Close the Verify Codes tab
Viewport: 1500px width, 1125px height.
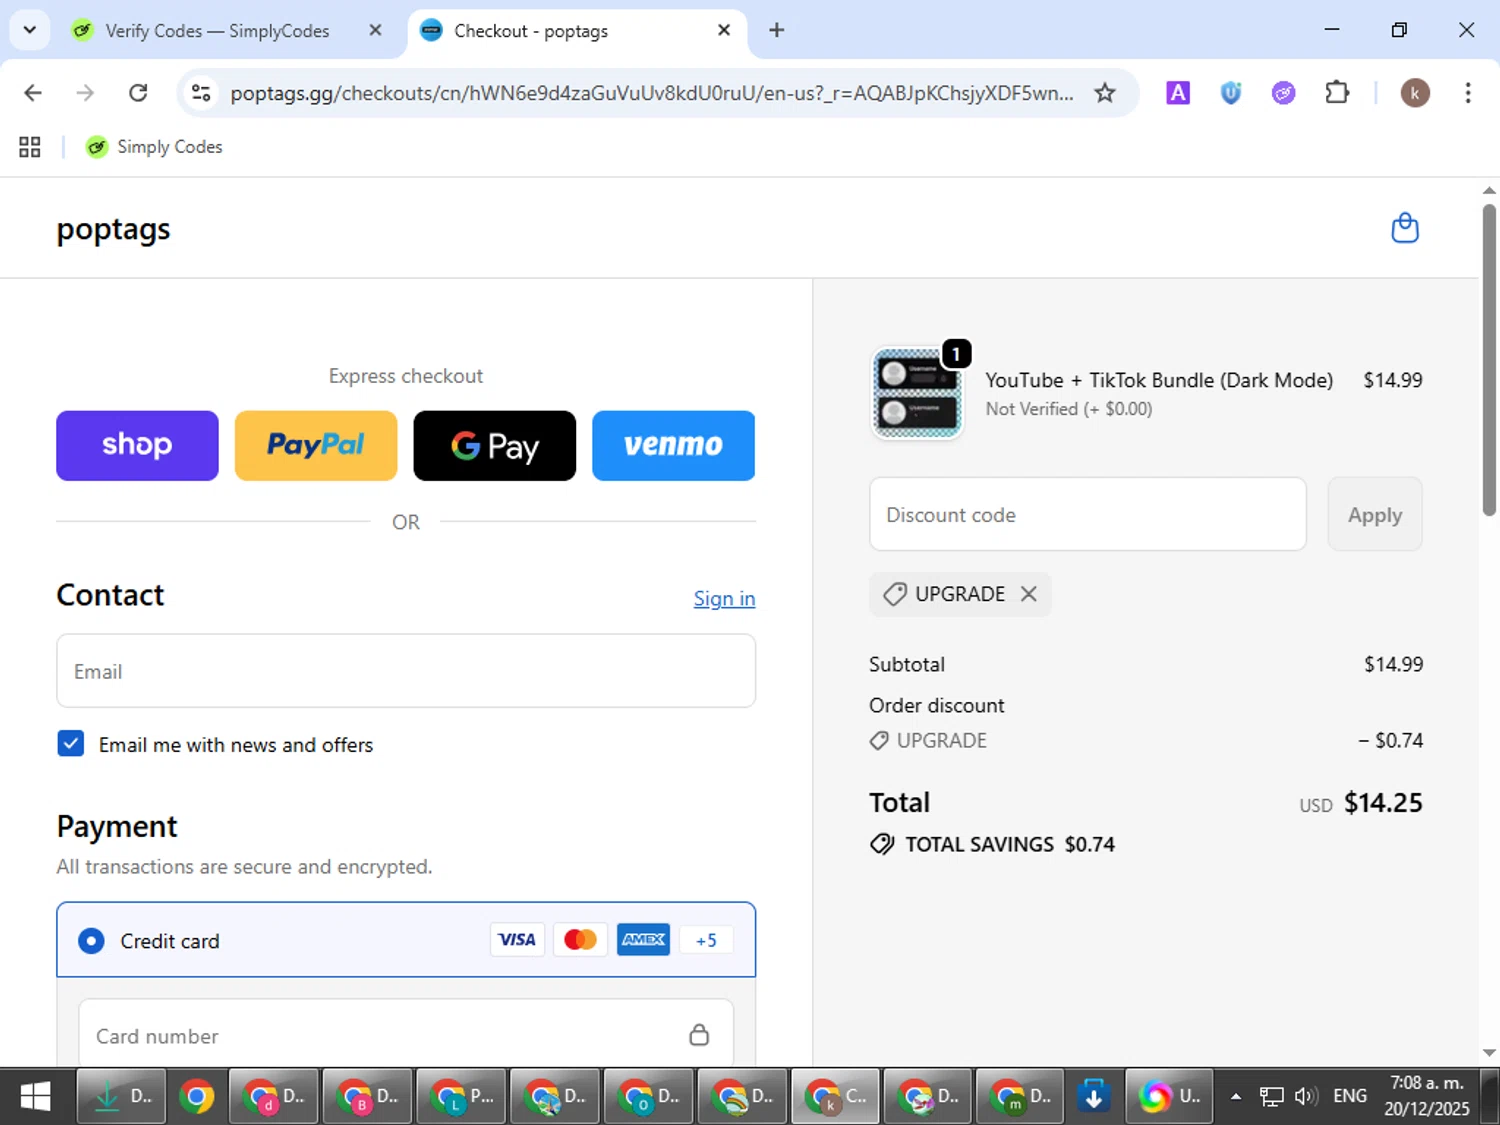[375, 30]
